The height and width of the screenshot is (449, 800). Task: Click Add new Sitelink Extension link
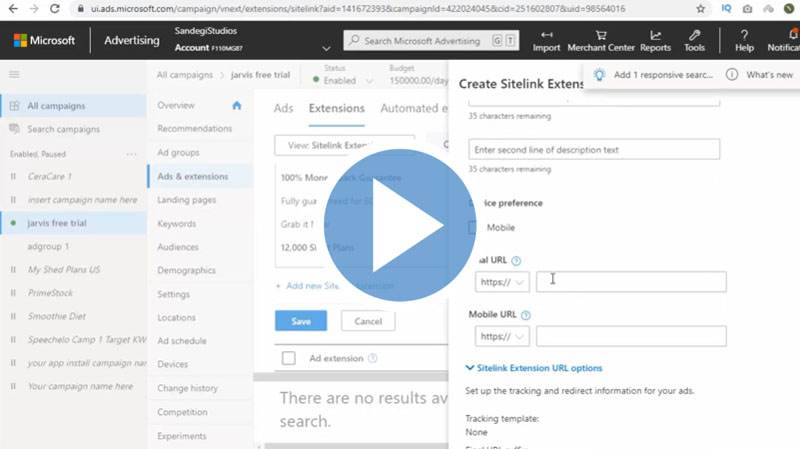[336, 286]
